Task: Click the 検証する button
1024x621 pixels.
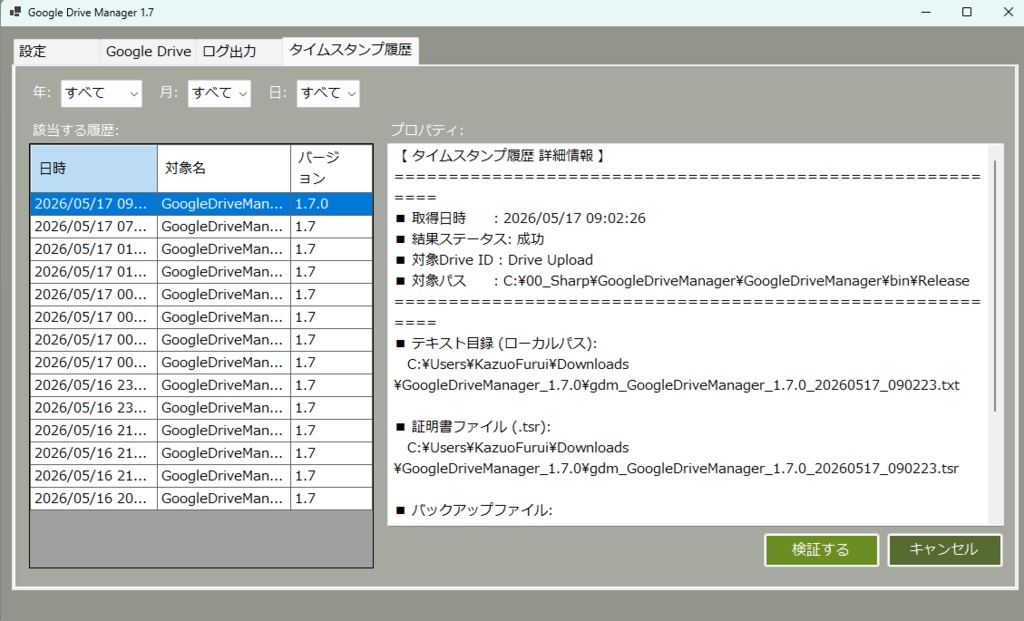Action: [821, 550]
